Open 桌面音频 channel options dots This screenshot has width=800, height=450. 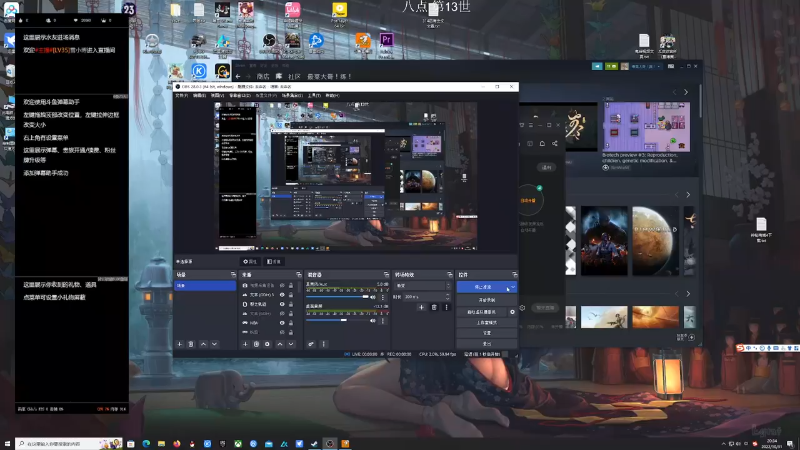point(383,320)
